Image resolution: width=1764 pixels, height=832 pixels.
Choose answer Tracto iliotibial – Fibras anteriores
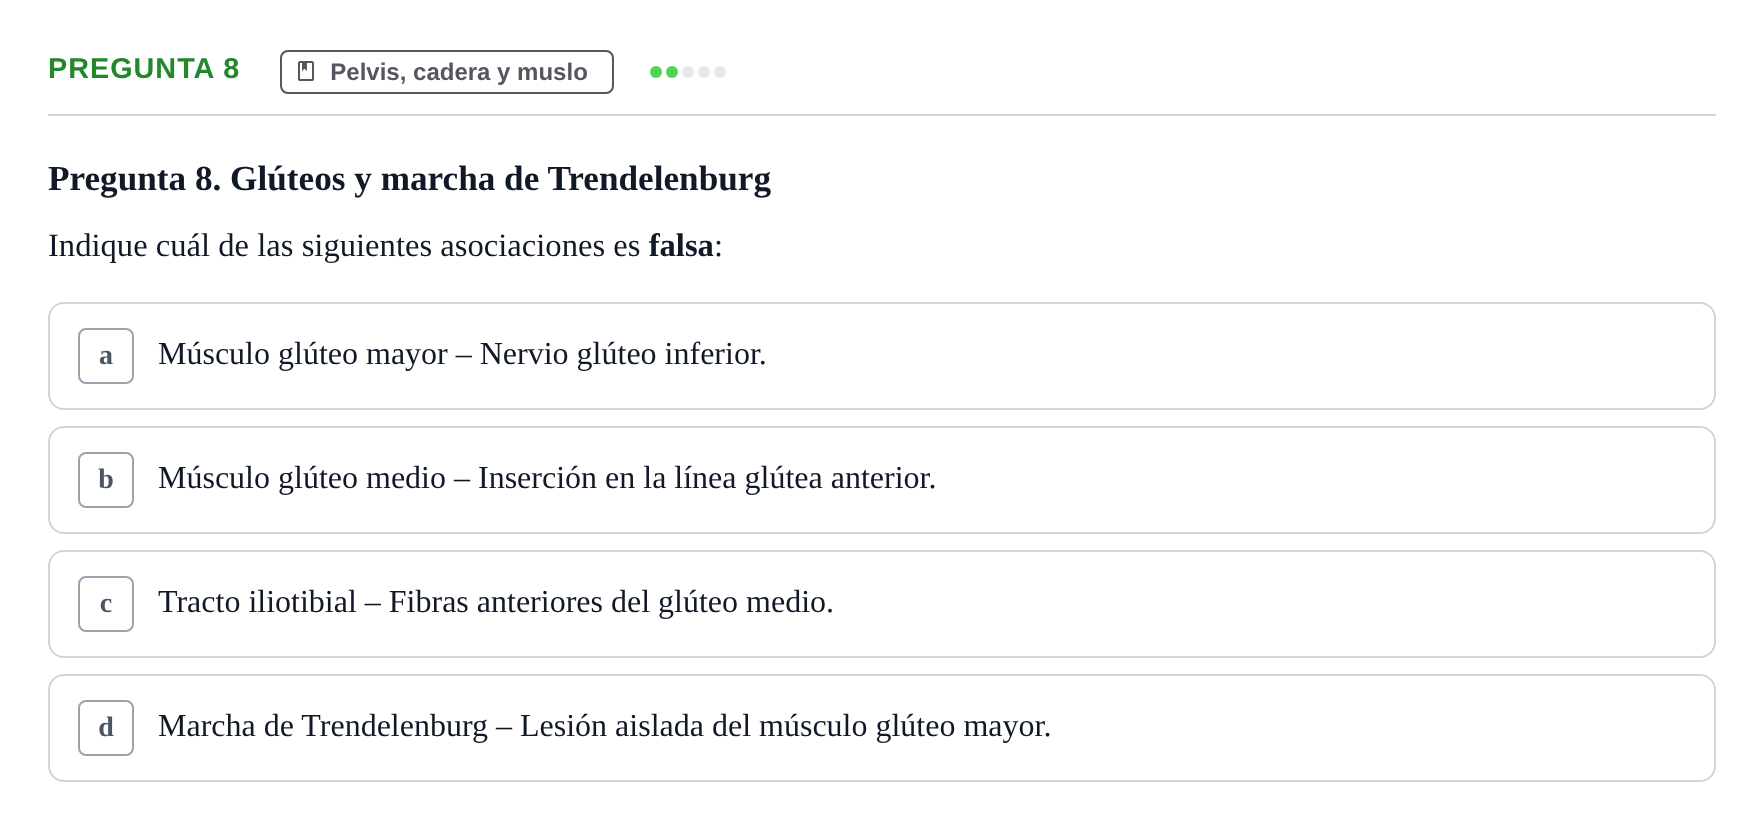882,604
